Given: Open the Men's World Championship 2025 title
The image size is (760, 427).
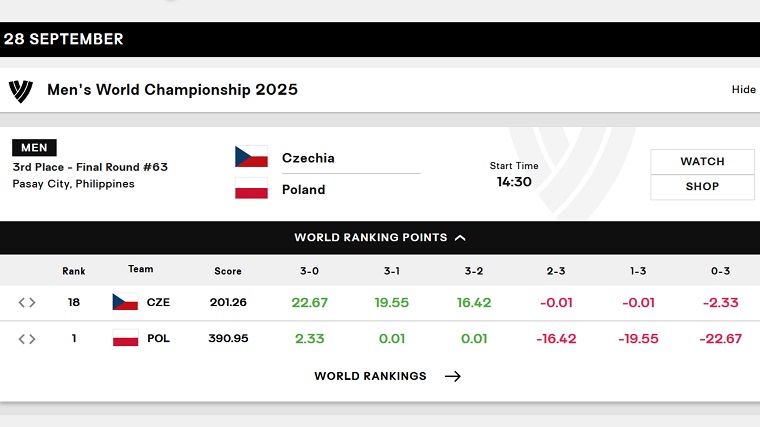Looking at the screenshot, I should click(x=172, y=90).
